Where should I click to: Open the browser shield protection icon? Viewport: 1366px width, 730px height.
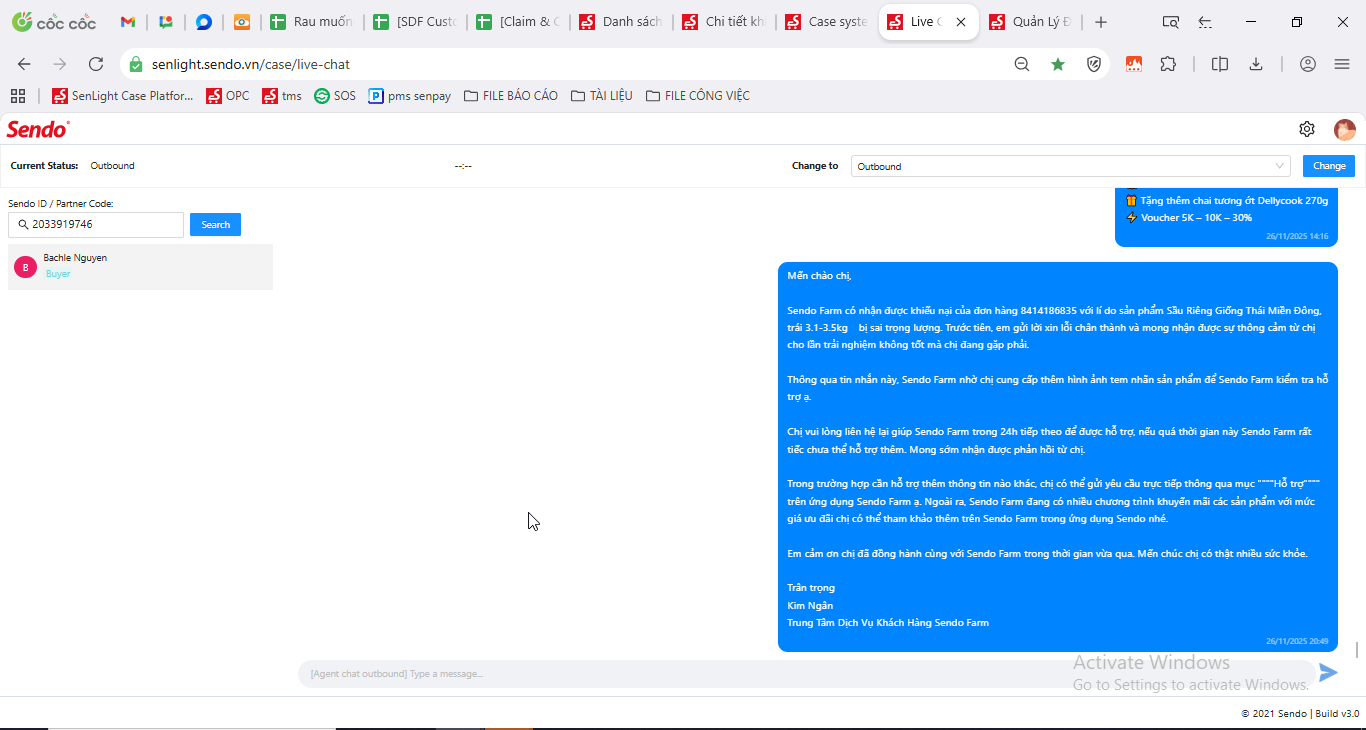(x=1094, y=64)
